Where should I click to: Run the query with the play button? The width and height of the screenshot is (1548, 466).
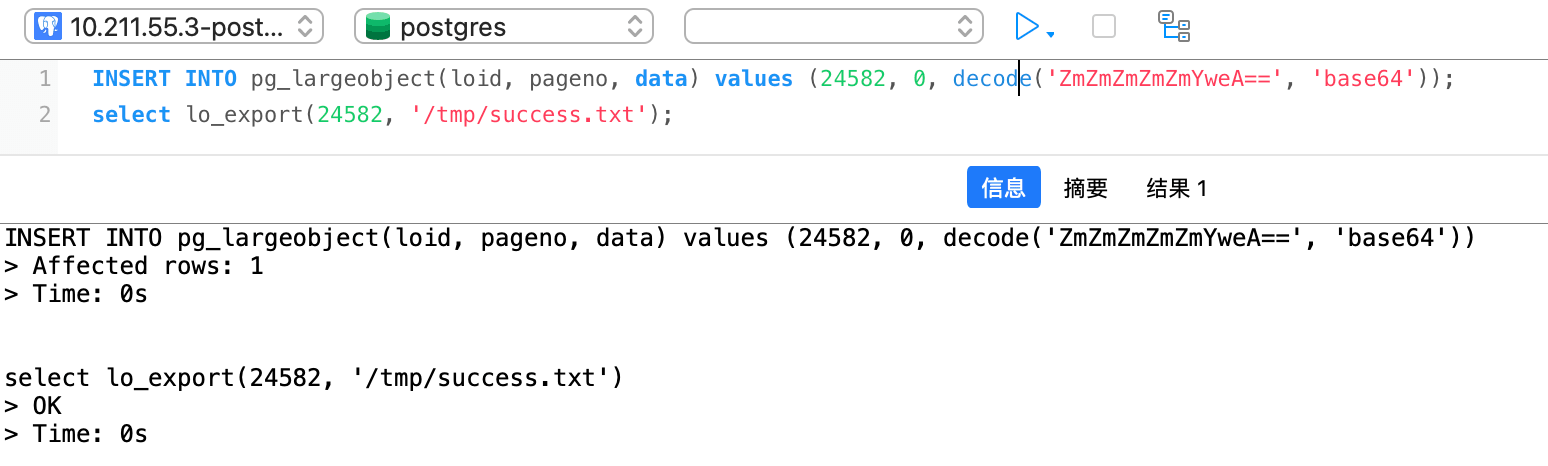[1026, 26]
